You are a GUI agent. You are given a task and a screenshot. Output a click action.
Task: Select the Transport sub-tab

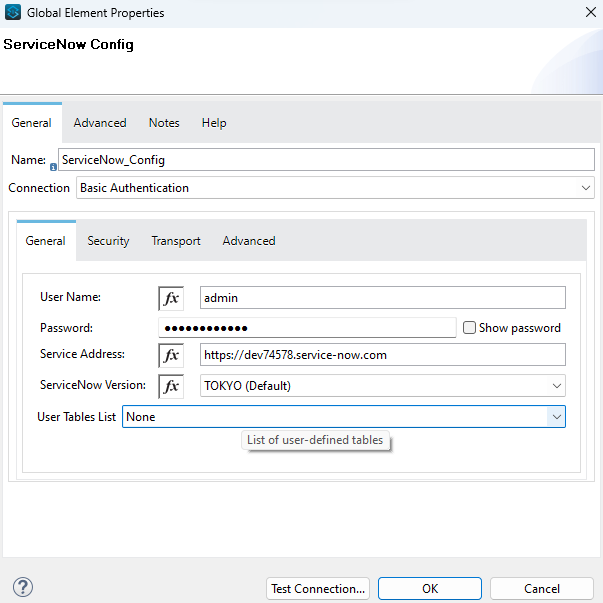coord(176,241)
